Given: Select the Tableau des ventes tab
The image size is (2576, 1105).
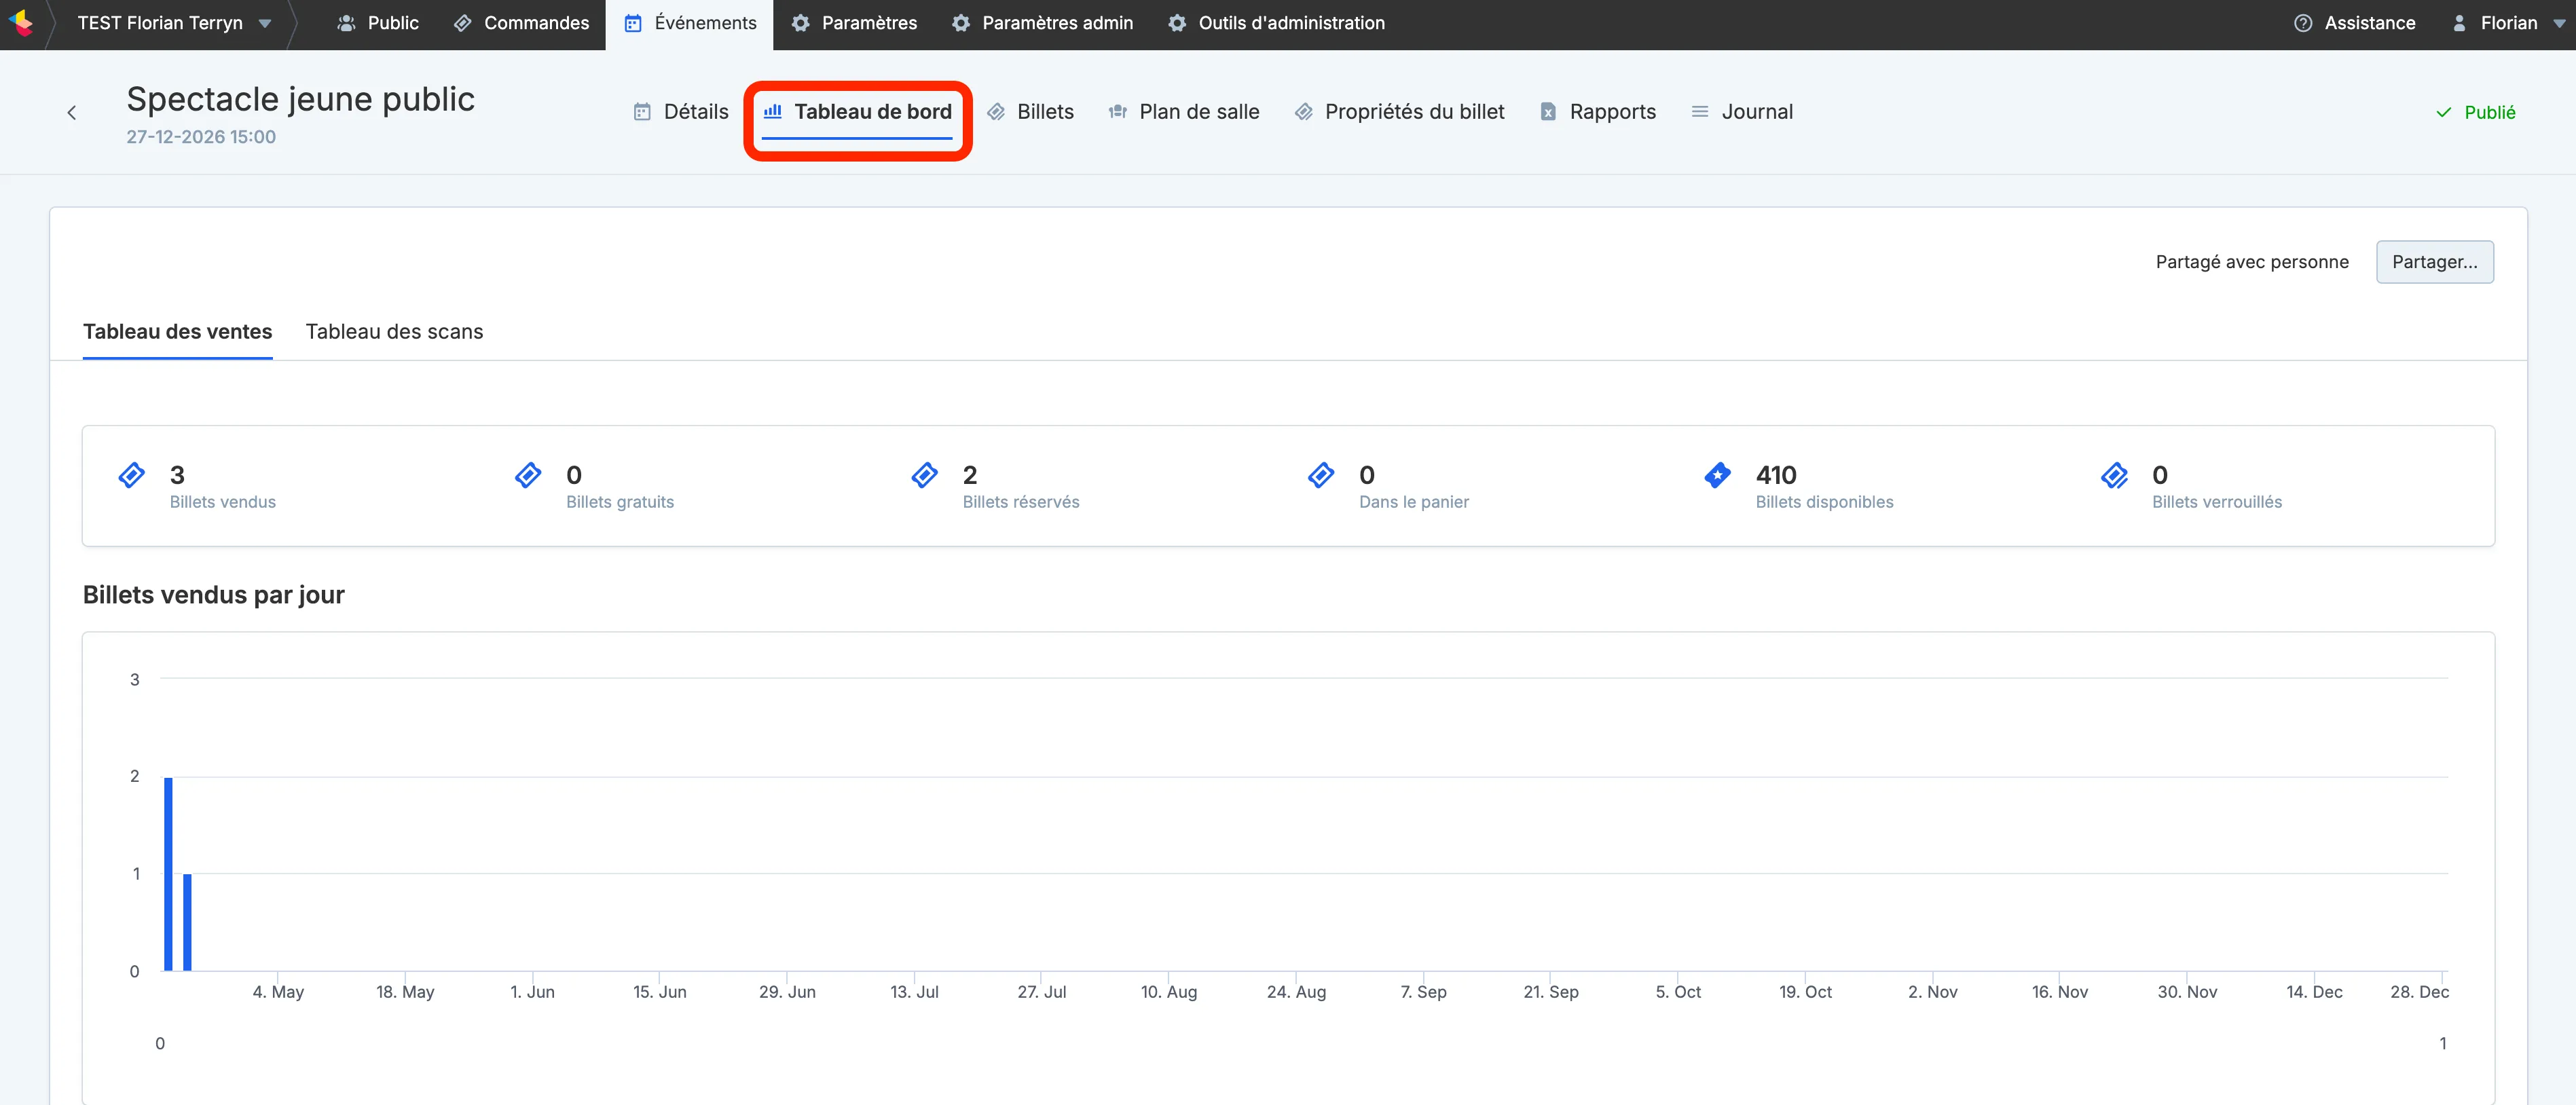Looking at the screenshot, I should 177,332.
